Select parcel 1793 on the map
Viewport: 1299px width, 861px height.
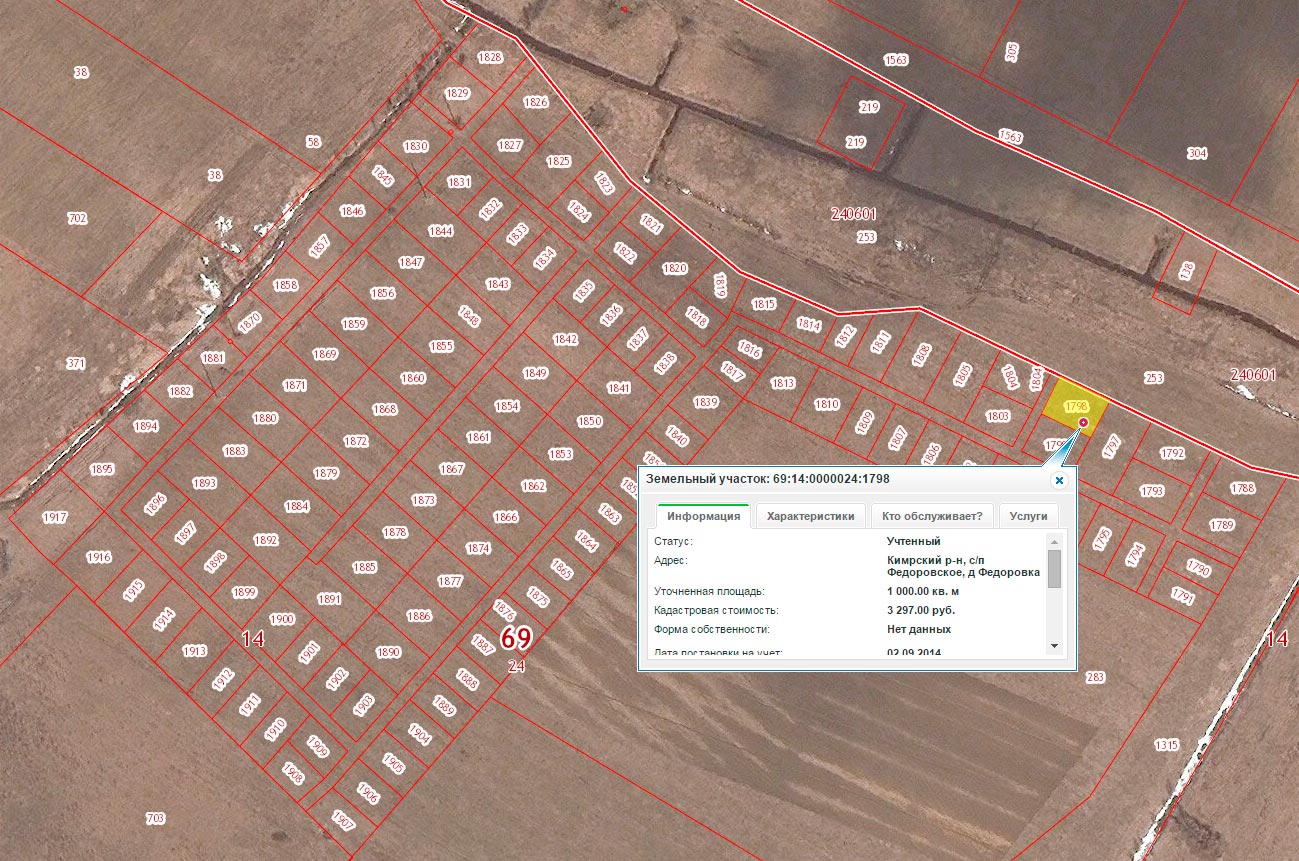1152,491
